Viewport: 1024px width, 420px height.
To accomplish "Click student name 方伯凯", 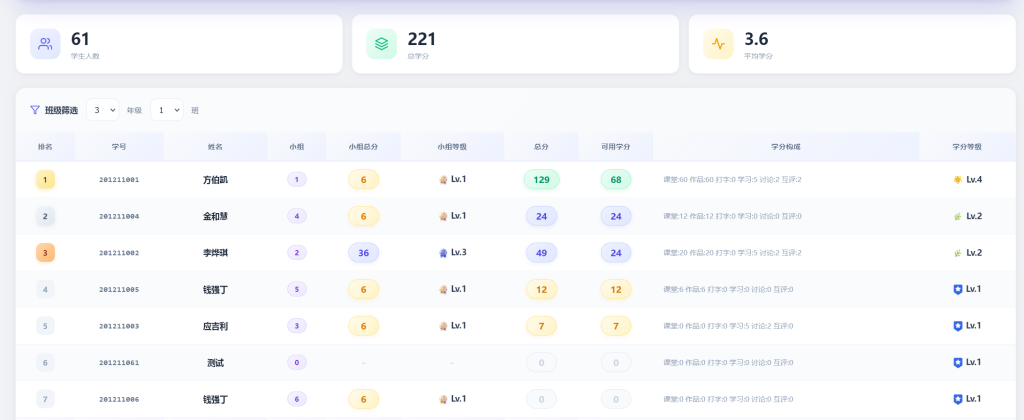I will point(216,180).
